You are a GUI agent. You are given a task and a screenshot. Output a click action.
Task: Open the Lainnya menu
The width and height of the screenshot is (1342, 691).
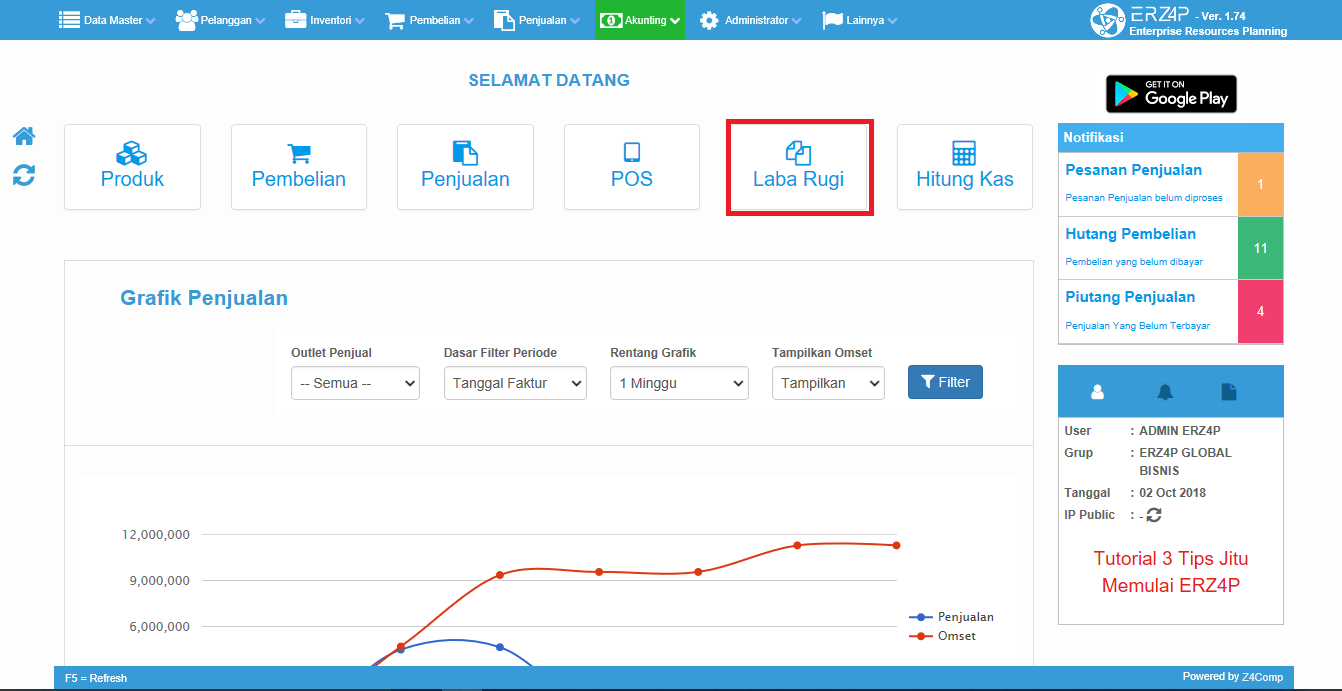[860, 20]
